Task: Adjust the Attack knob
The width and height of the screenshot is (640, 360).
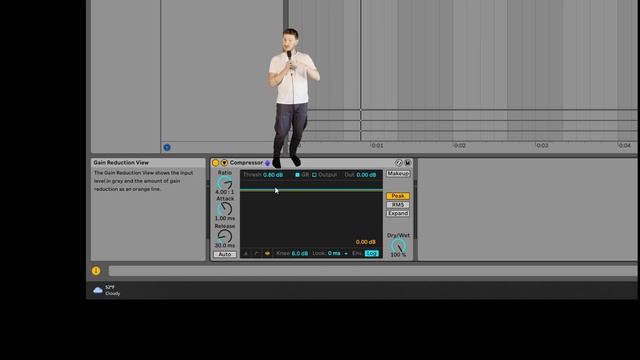Action: click(x=224, y=209)
